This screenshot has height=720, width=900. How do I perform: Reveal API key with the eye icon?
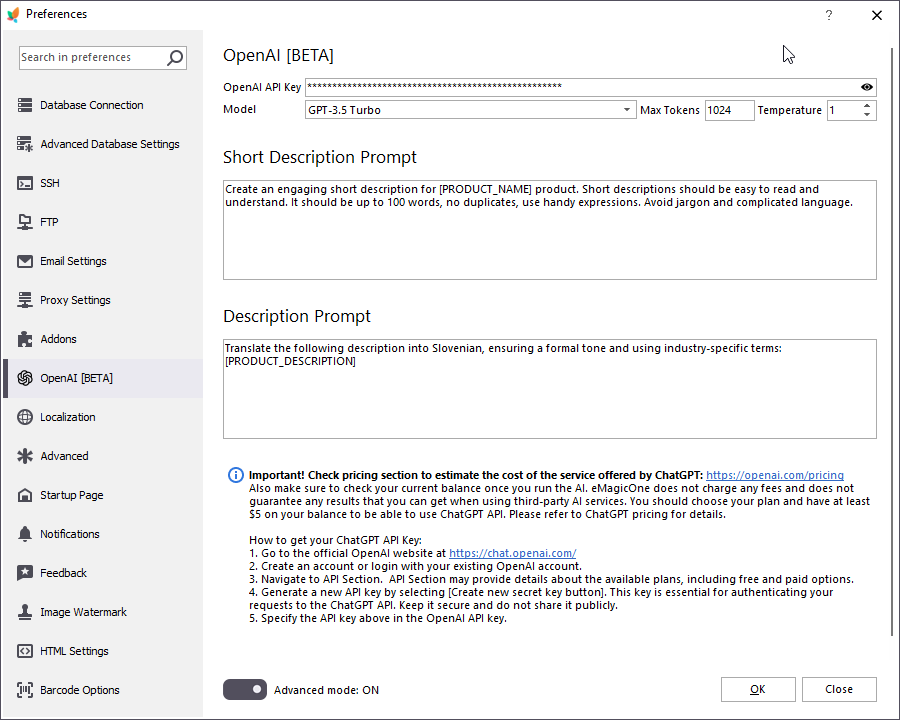867,87
